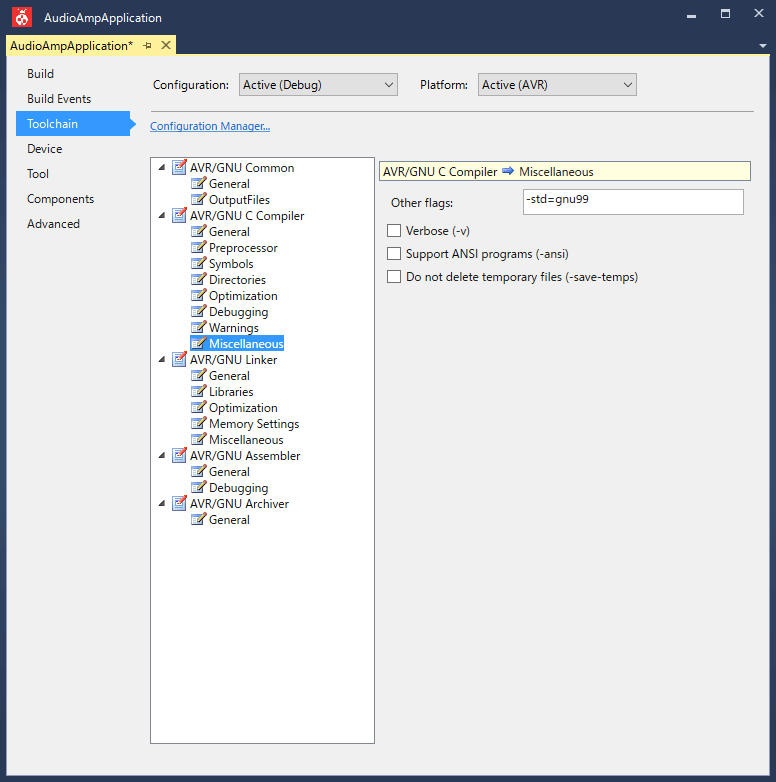This screenshot has height=782, width=776.
Task: Select General under AVR/GNU Common
Action: [x=229, y=184]
